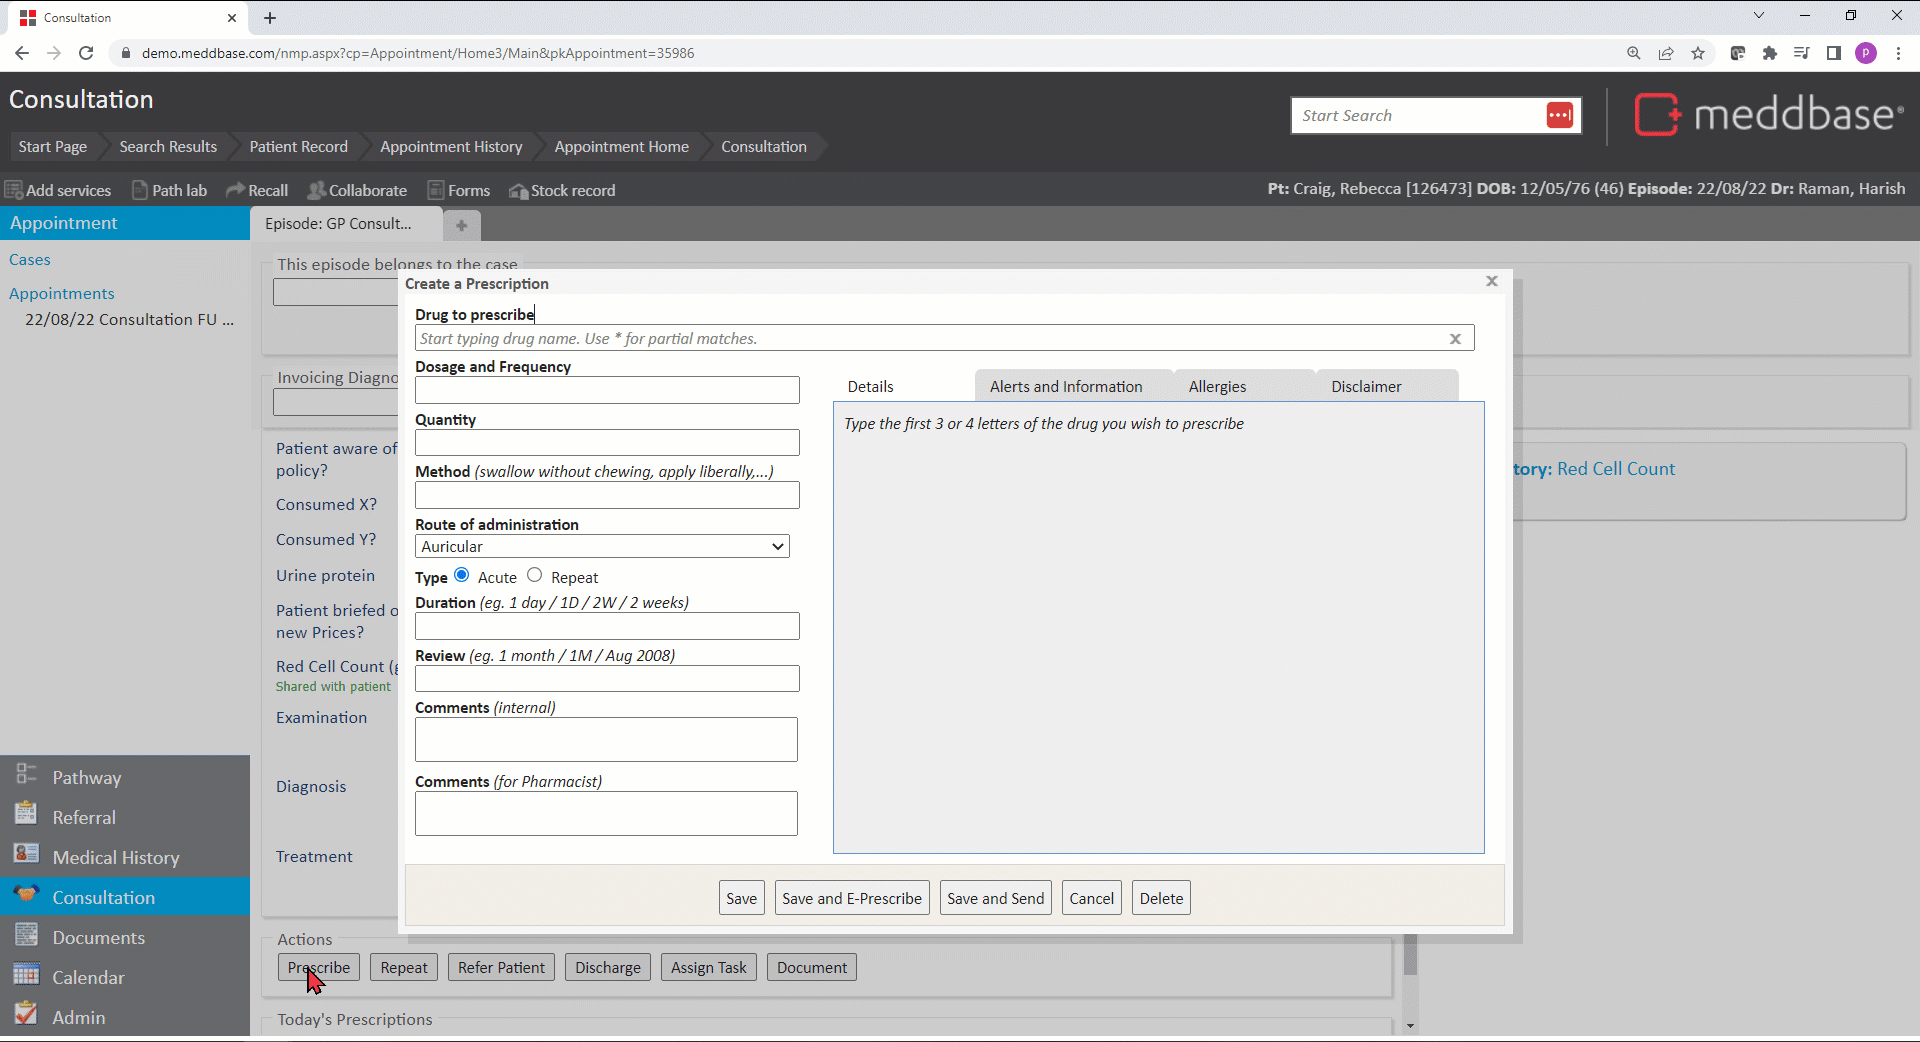Switch to the Allergies tab
Screen dimensions: 1920x1042
1217,387
